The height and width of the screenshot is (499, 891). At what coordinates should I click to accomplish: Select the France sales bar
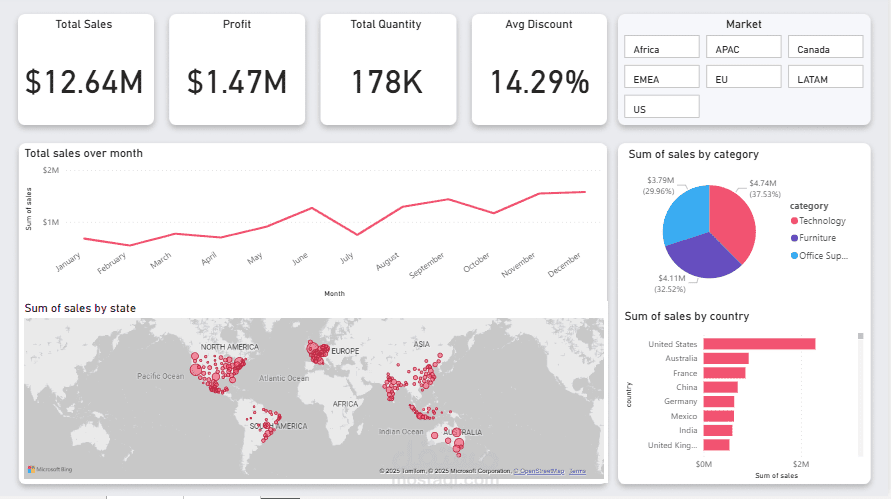click(724, 373)
